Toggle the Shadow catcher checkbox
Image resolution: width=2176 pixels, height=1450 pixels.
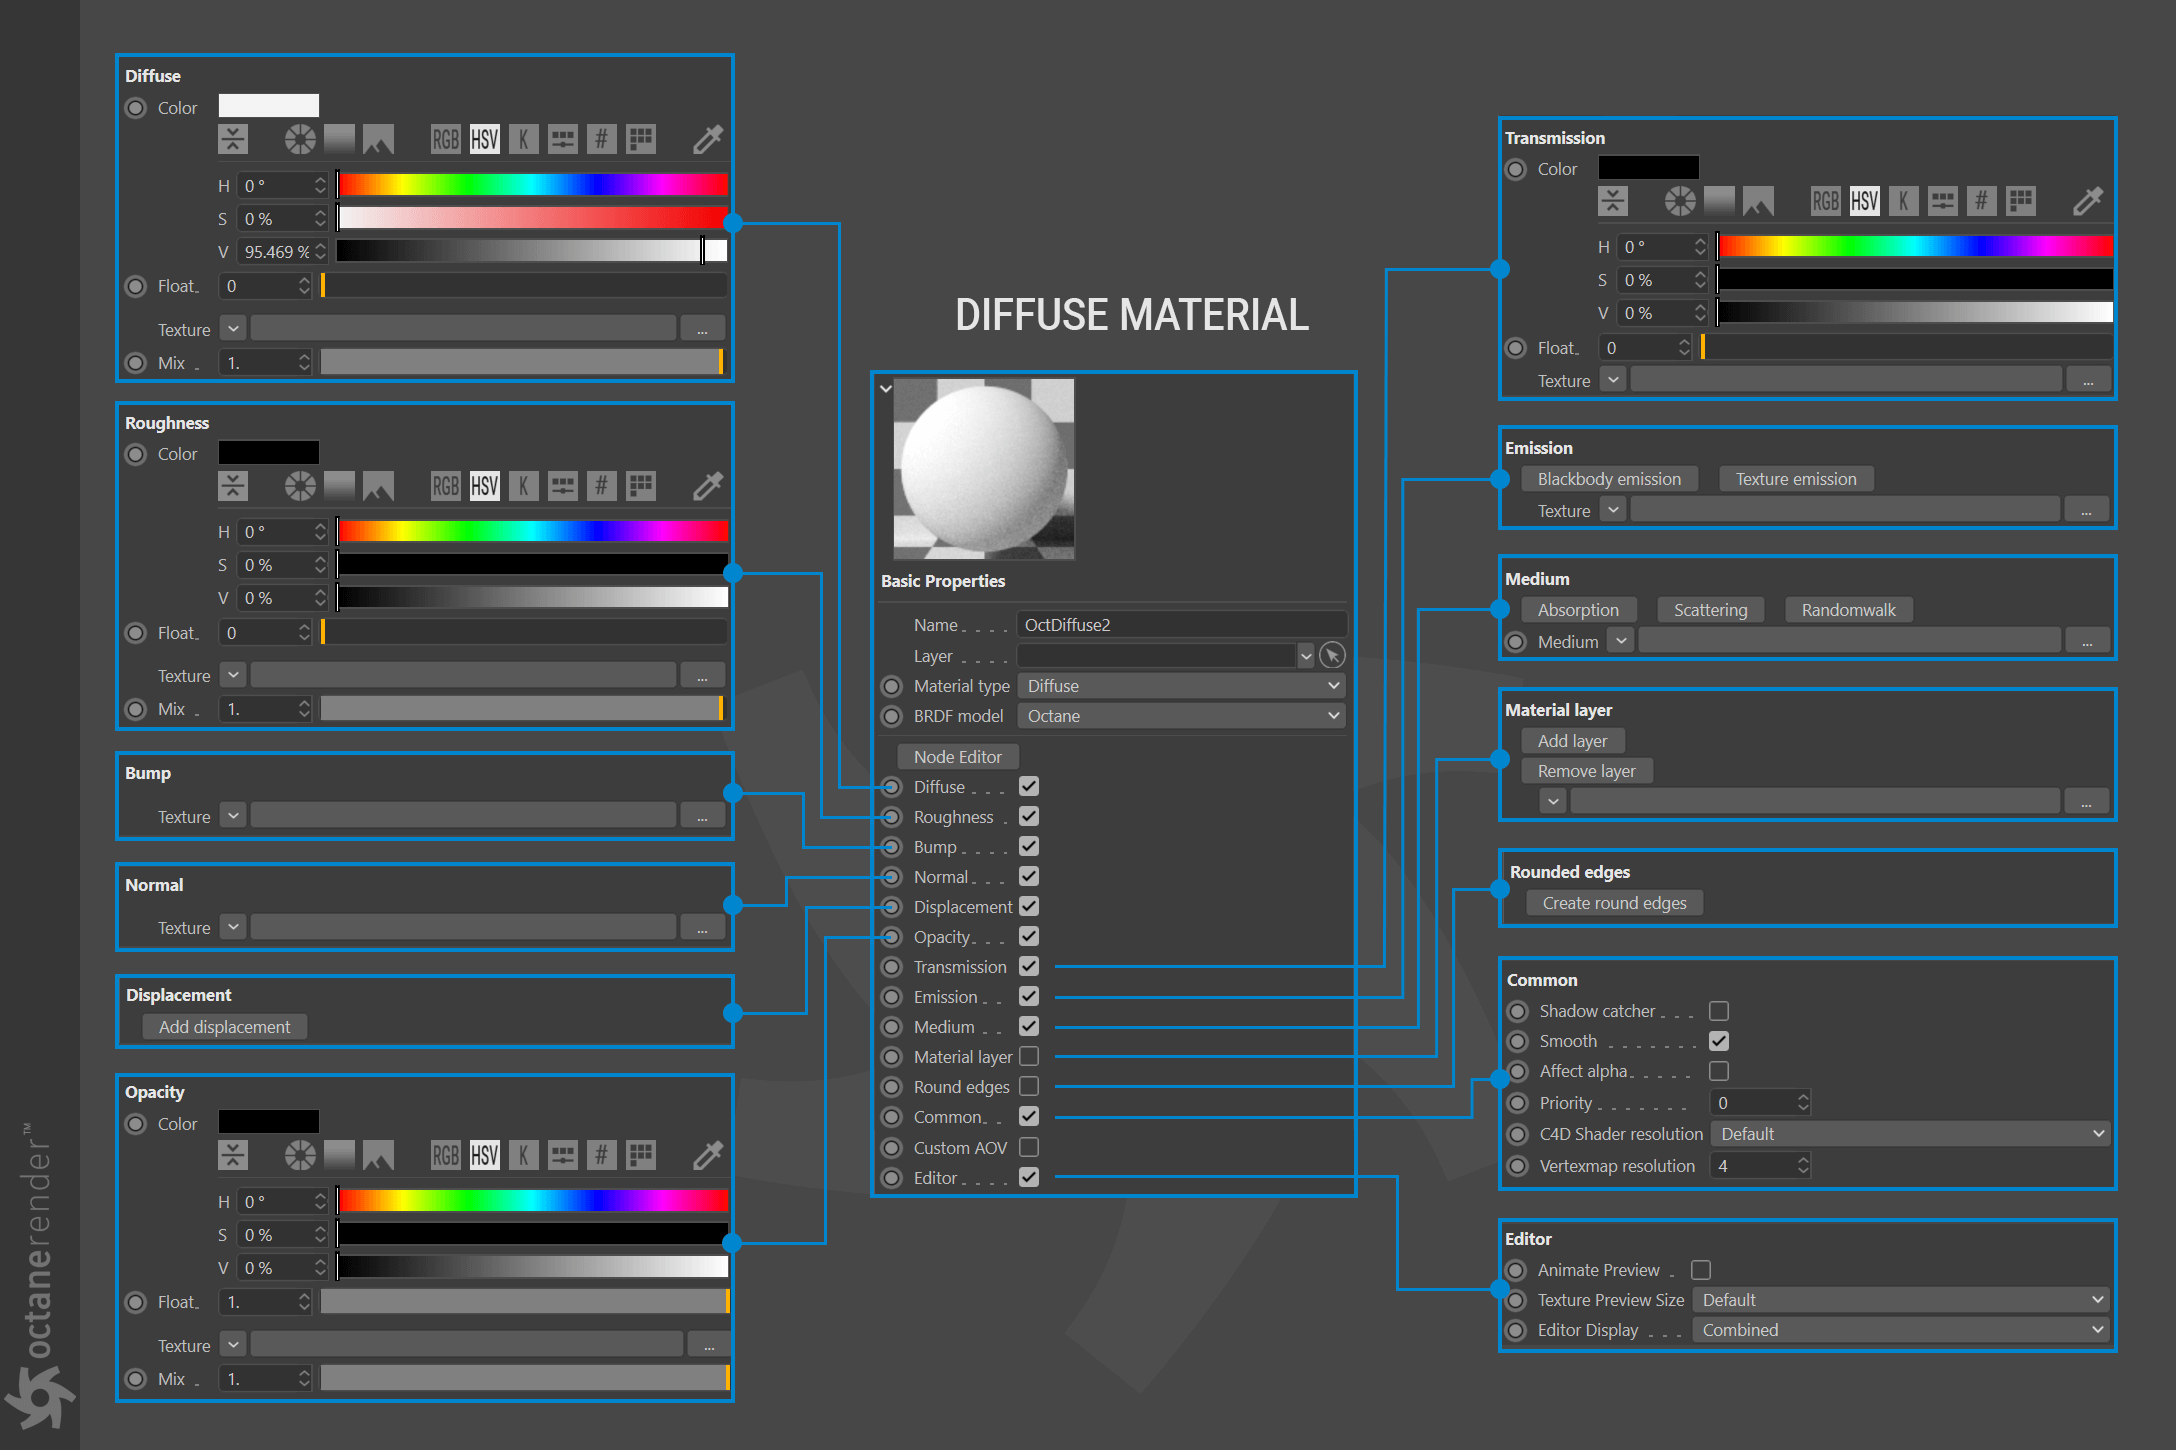point(1719,1011)
